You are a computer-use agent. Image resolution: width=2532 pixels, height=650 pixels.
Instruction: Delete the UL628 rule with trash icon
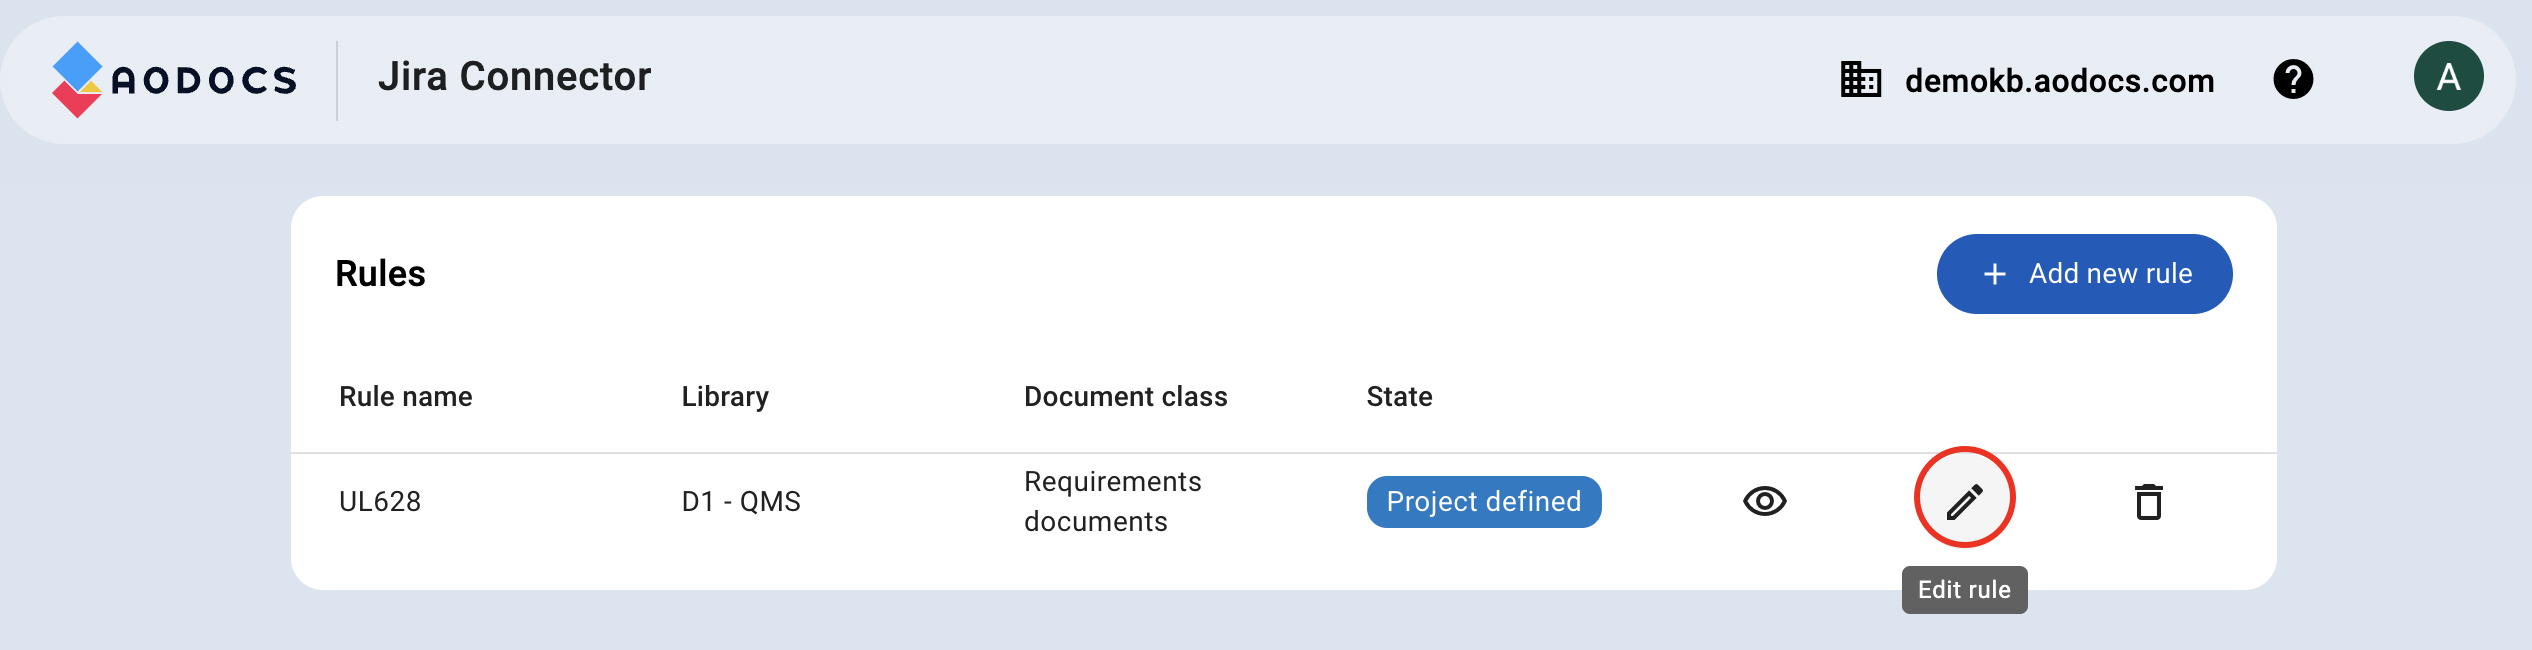pyautogui.click(x=2148, y=501)
